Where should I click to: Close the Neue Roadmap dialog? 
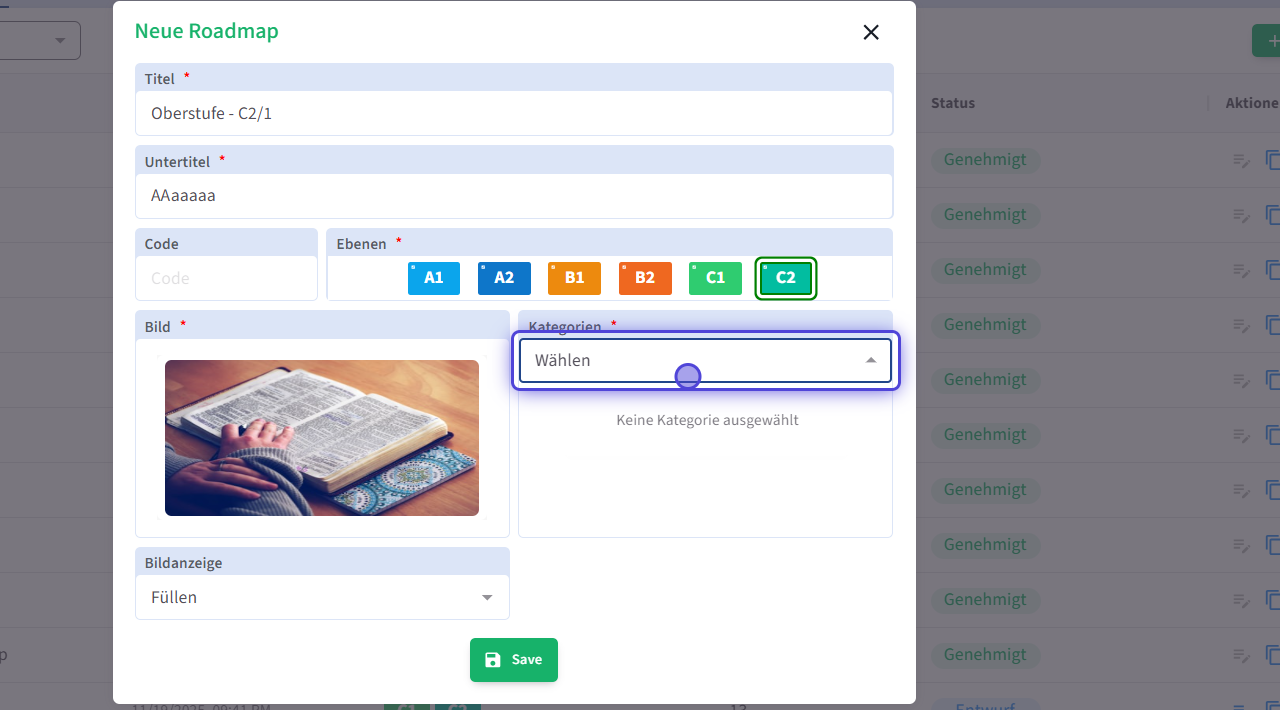(x=871, y=32)
